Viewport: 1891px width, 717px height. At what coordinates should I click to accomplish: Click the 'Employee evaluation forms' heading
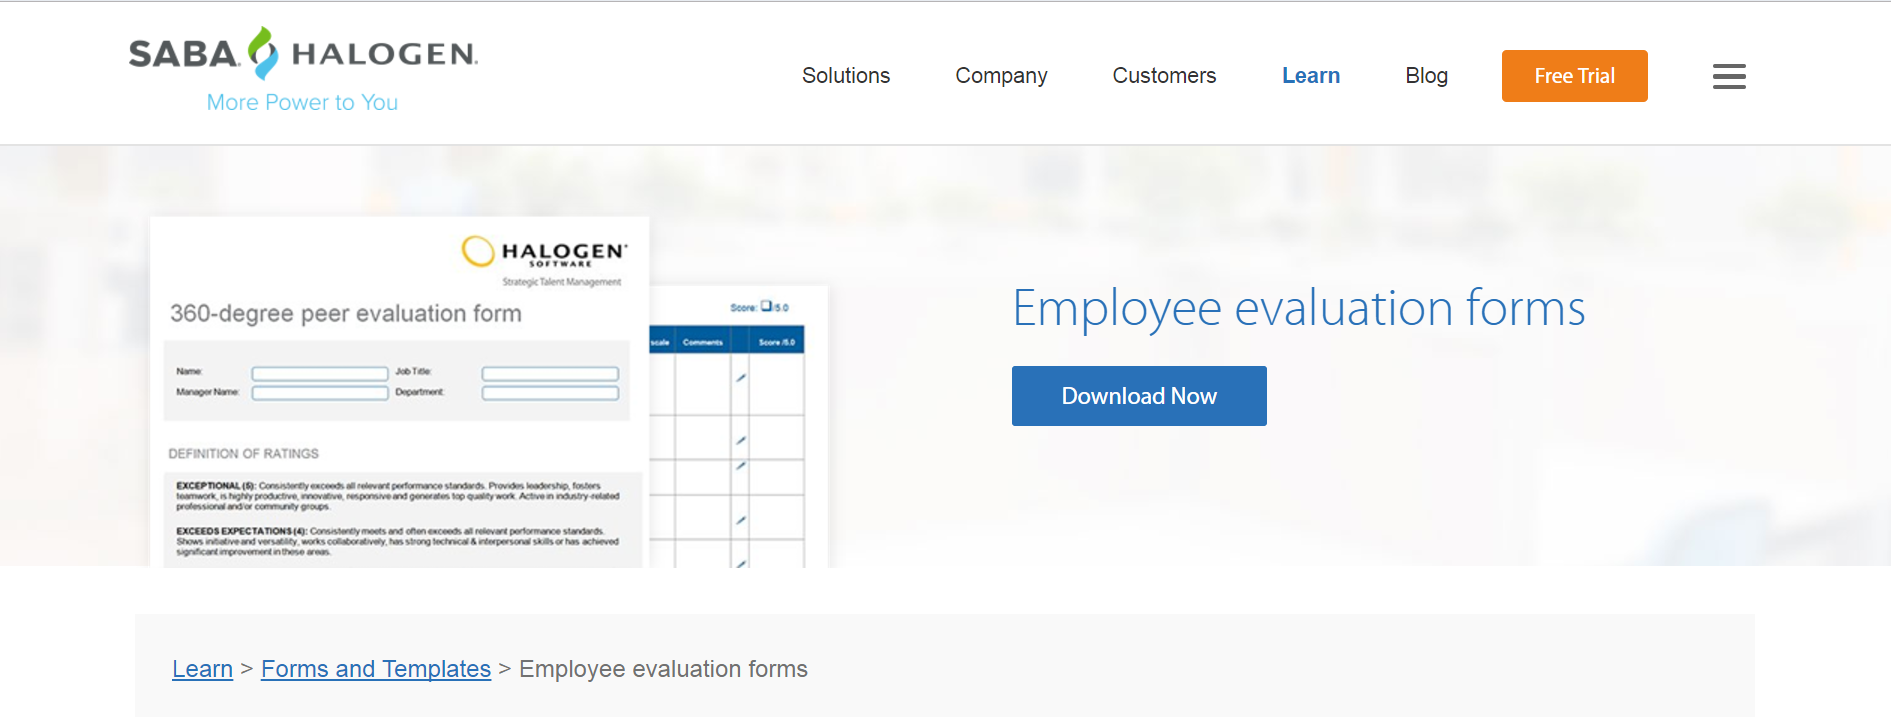point(1298,308)
